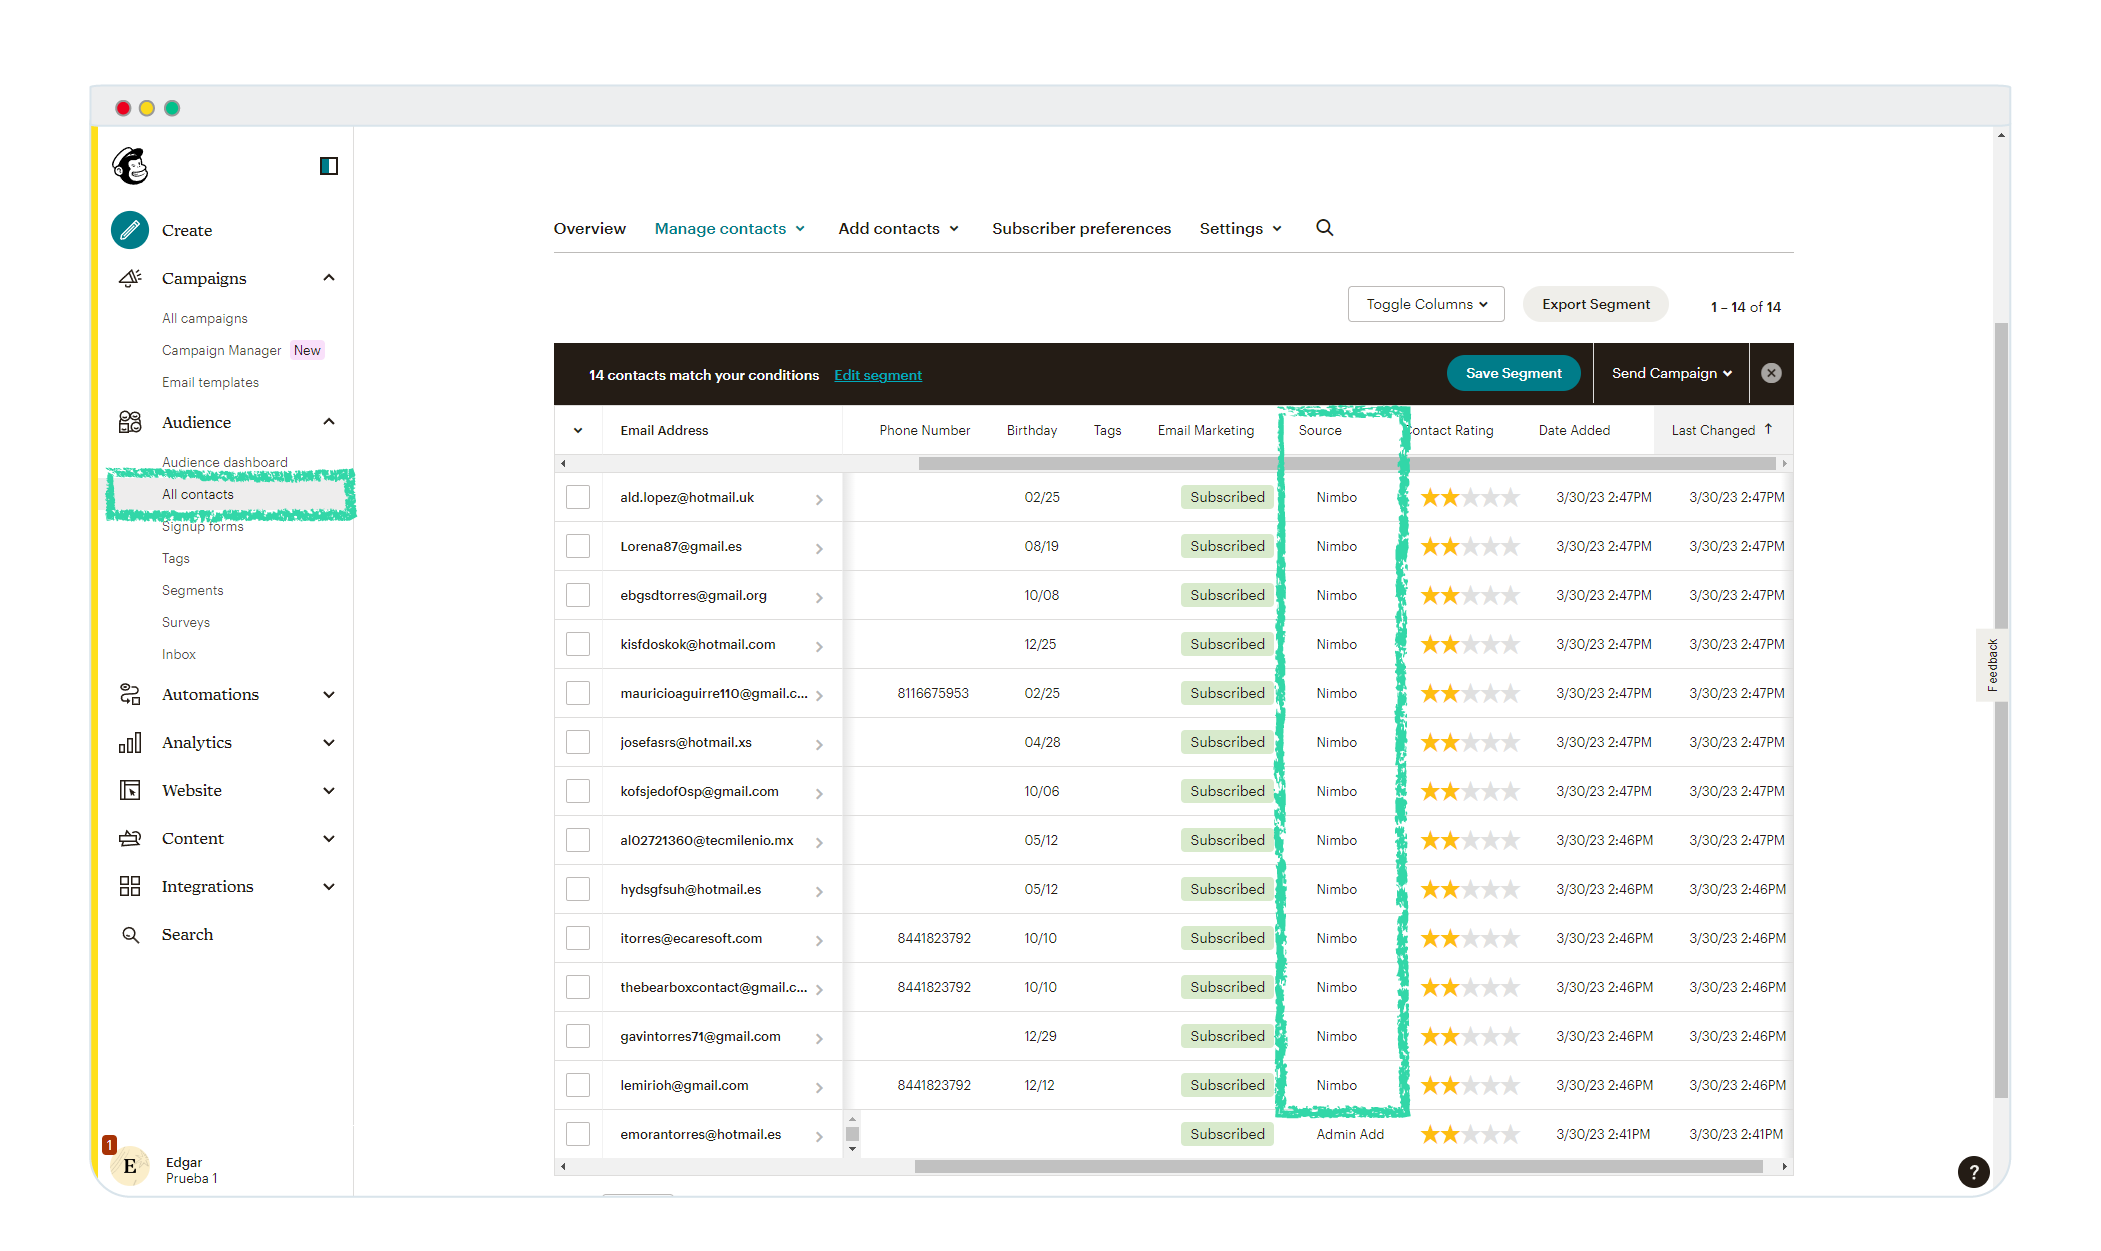The width and height of the screenshot is (2101, 1251).
Task: Switch to the Overview tab
Action: click(589, 228)
